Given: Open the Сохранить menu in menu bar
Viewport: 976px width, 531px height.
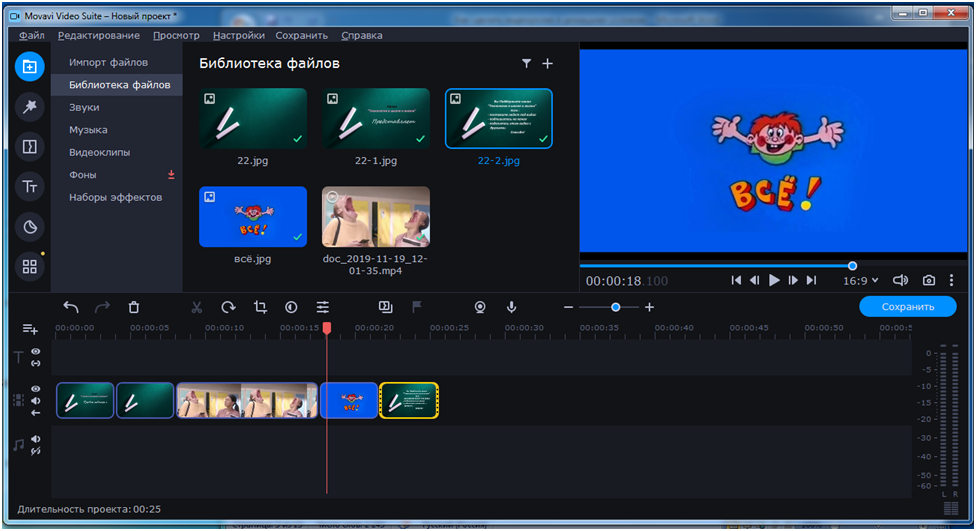Looking at the screenshot, I should (x=301, y=35).
